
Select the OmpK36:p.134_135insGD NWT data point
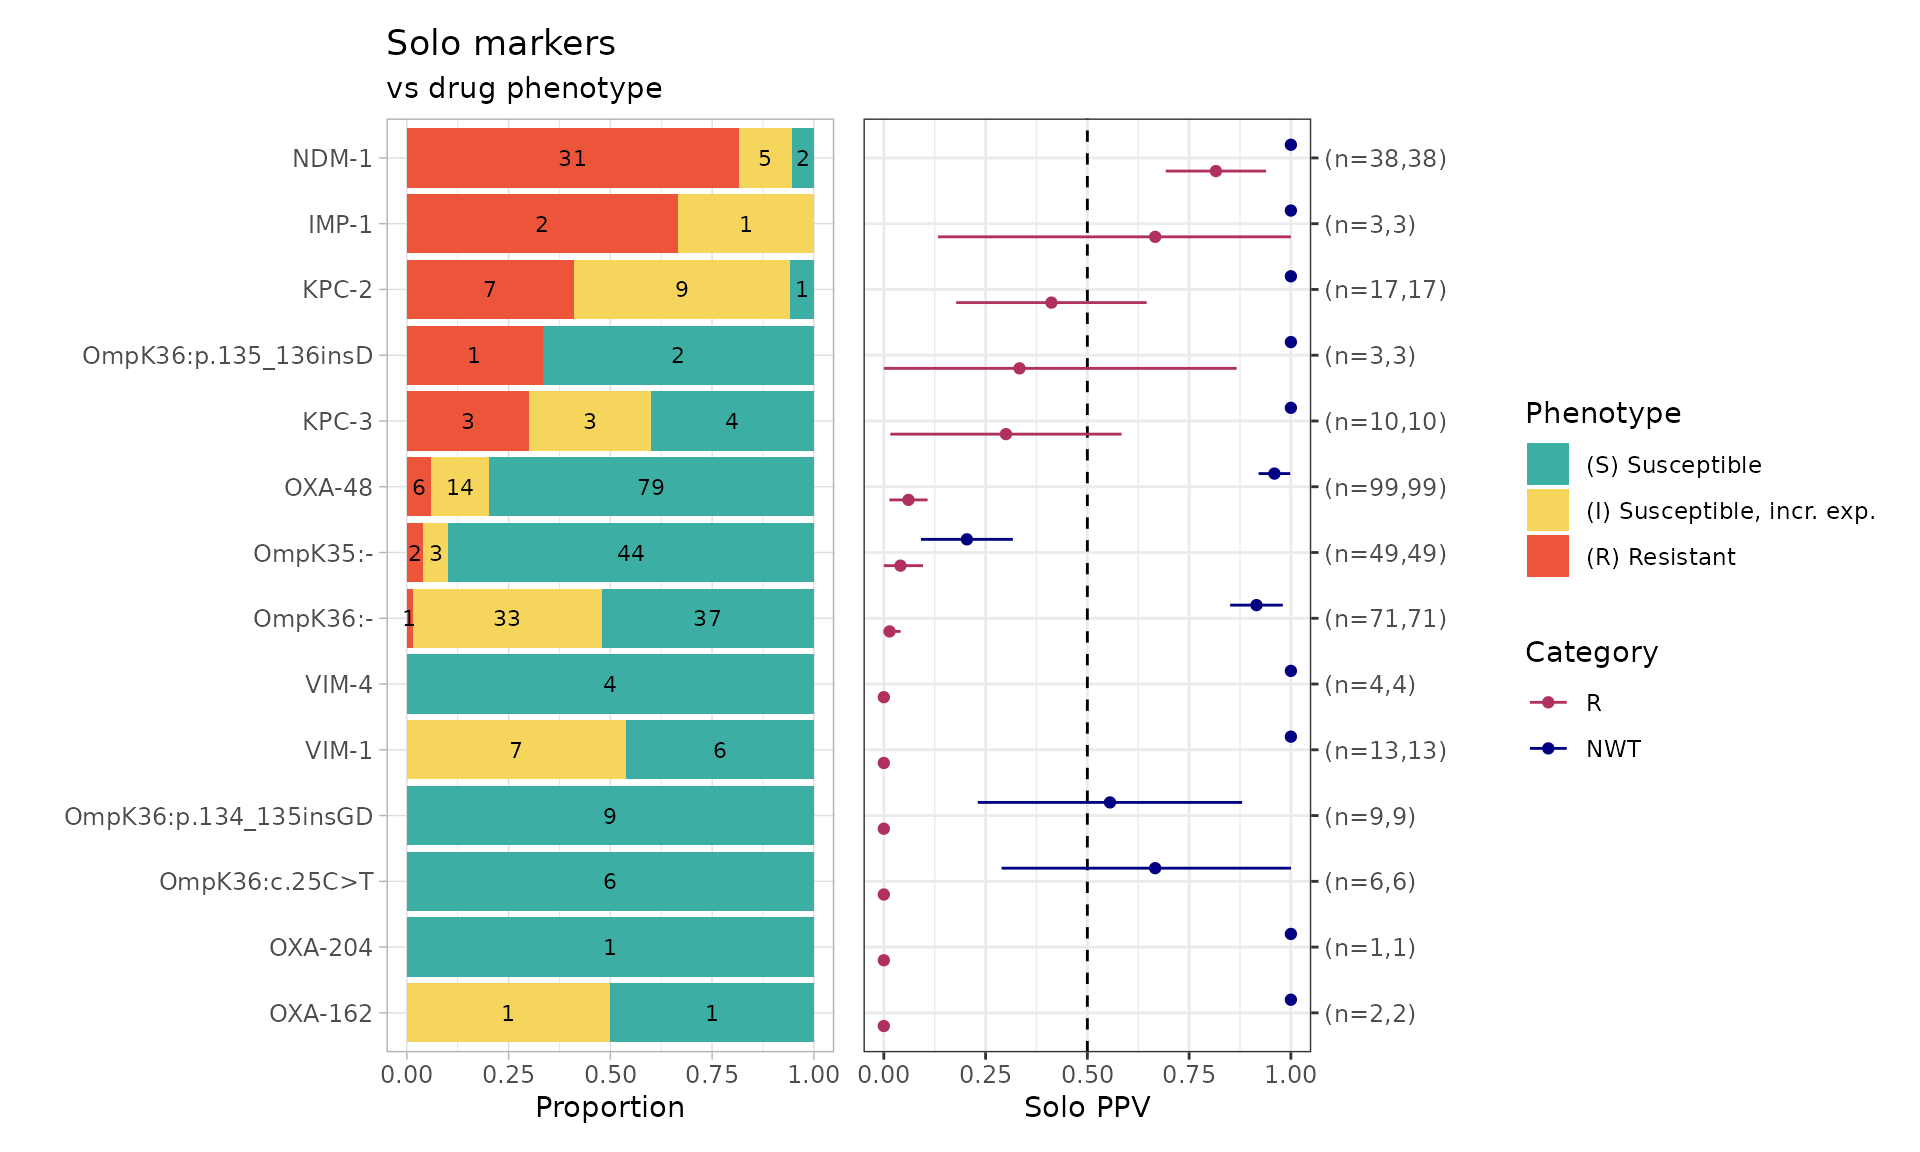[x=1109, y=802]
